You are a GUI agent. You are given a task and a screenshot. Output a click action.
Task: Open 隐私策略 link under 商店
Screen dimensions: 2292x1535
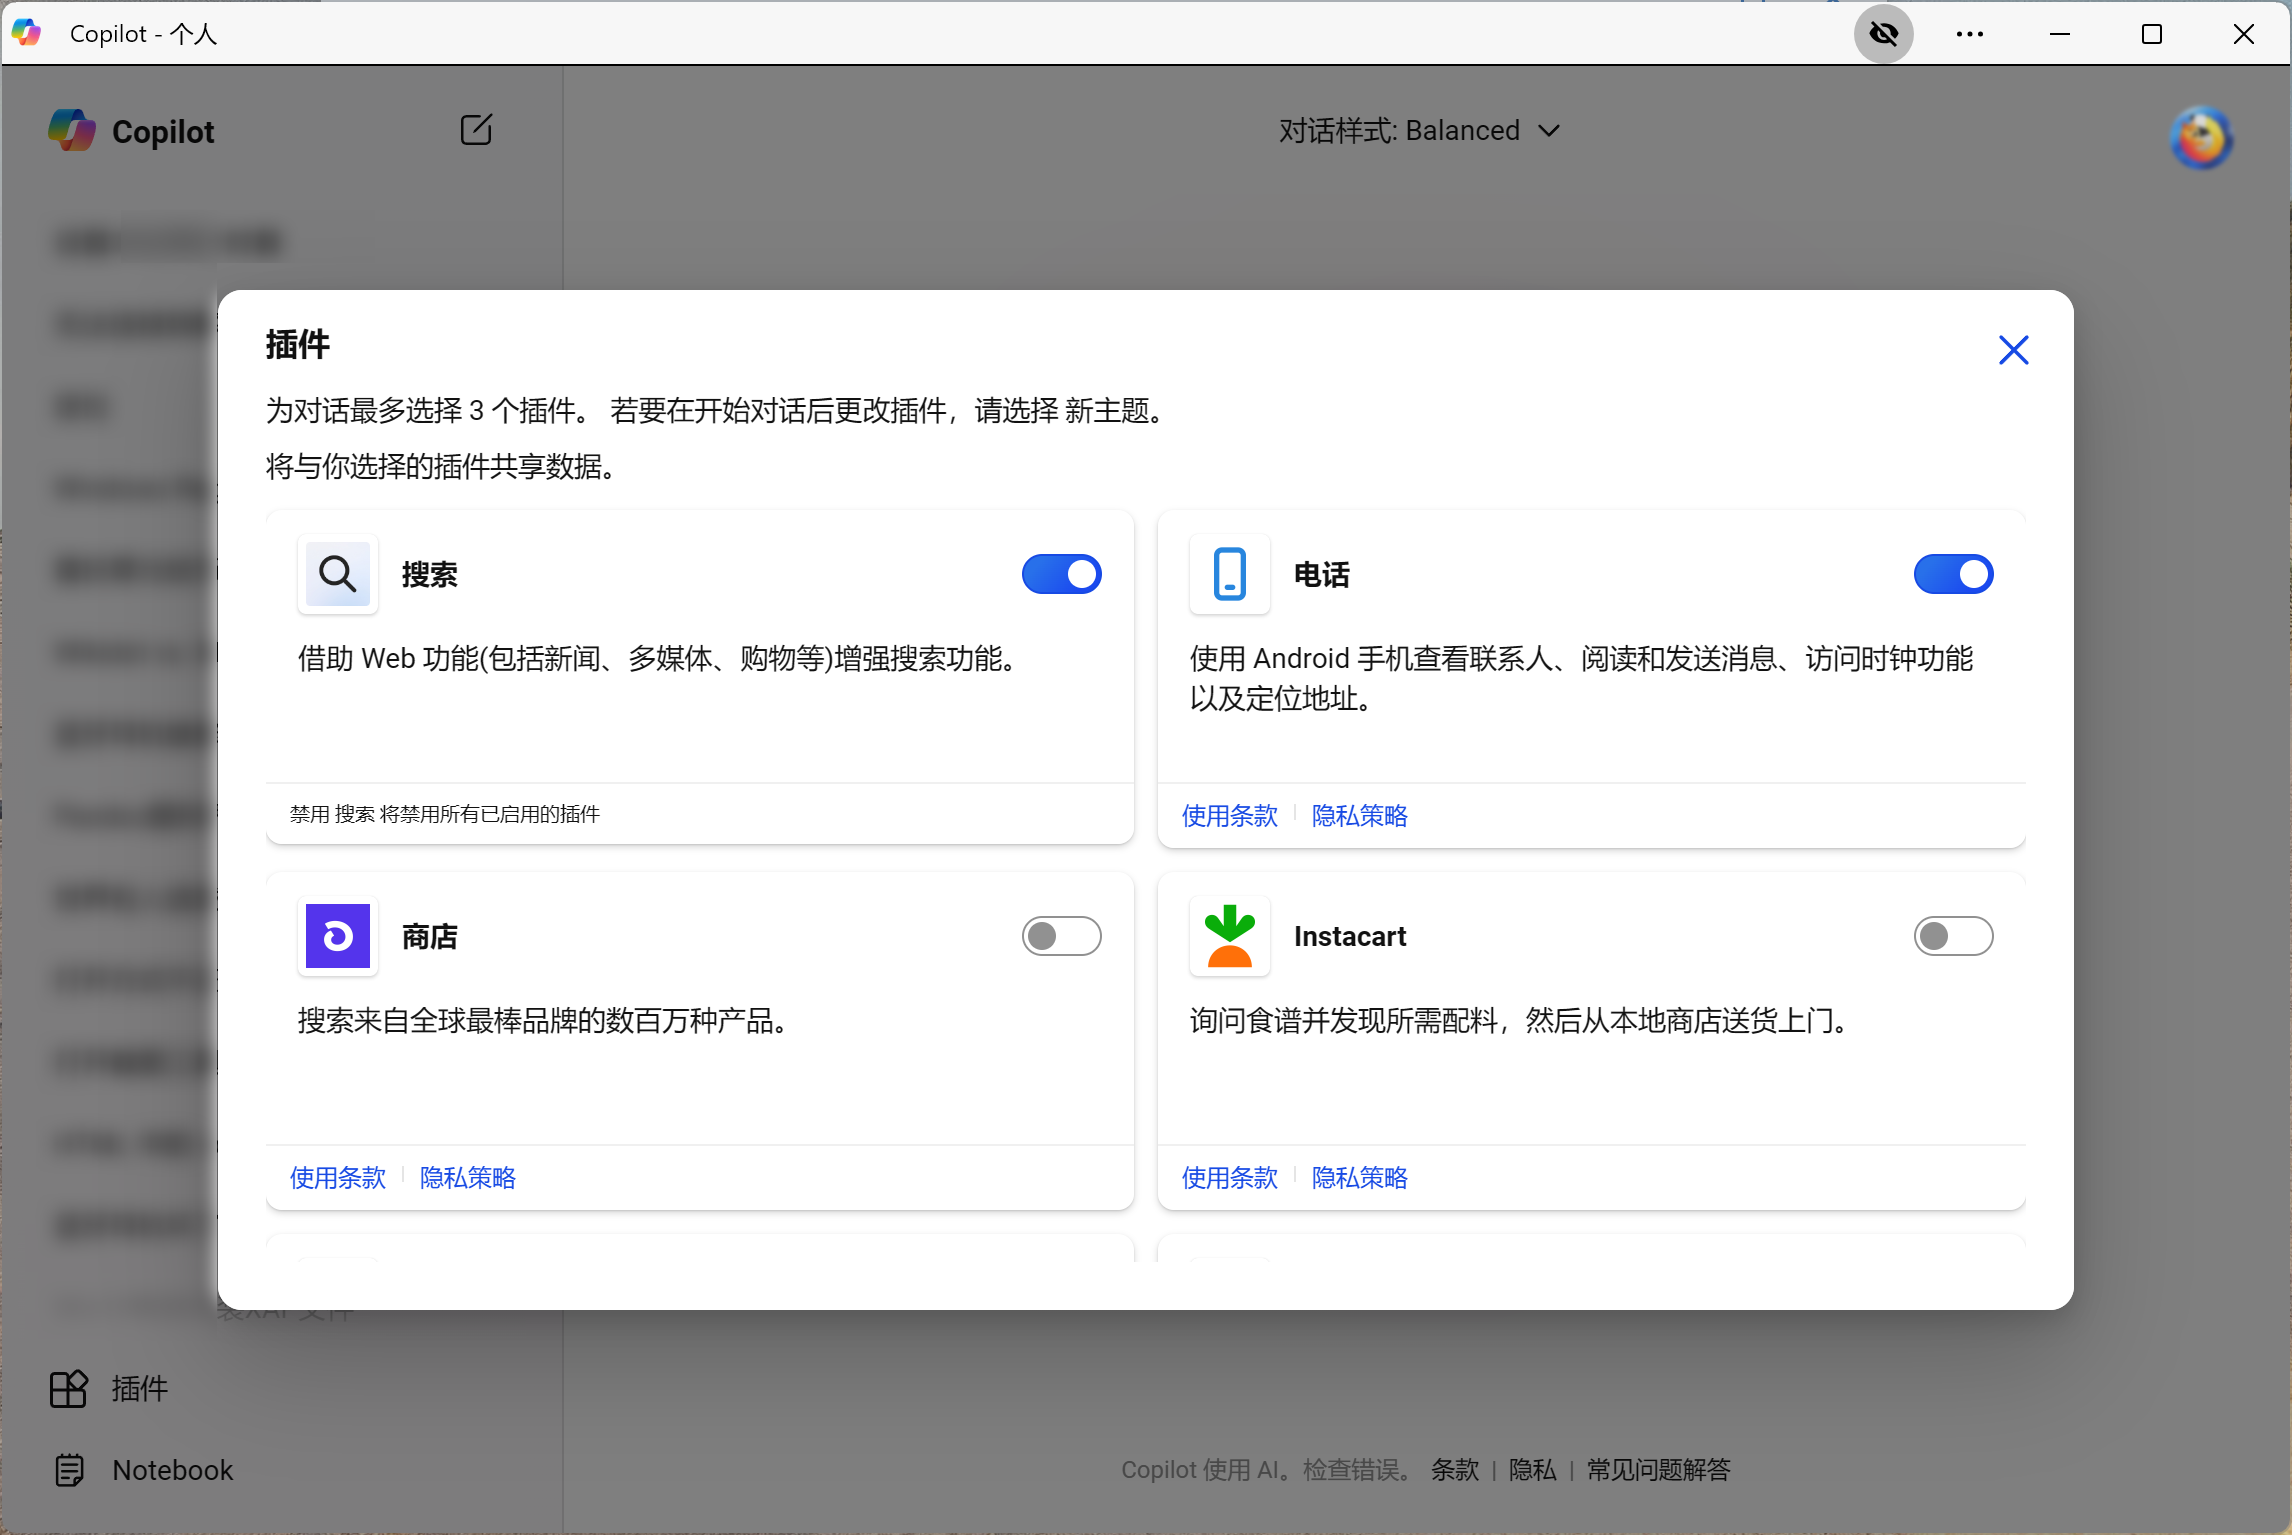[468, 1178]
